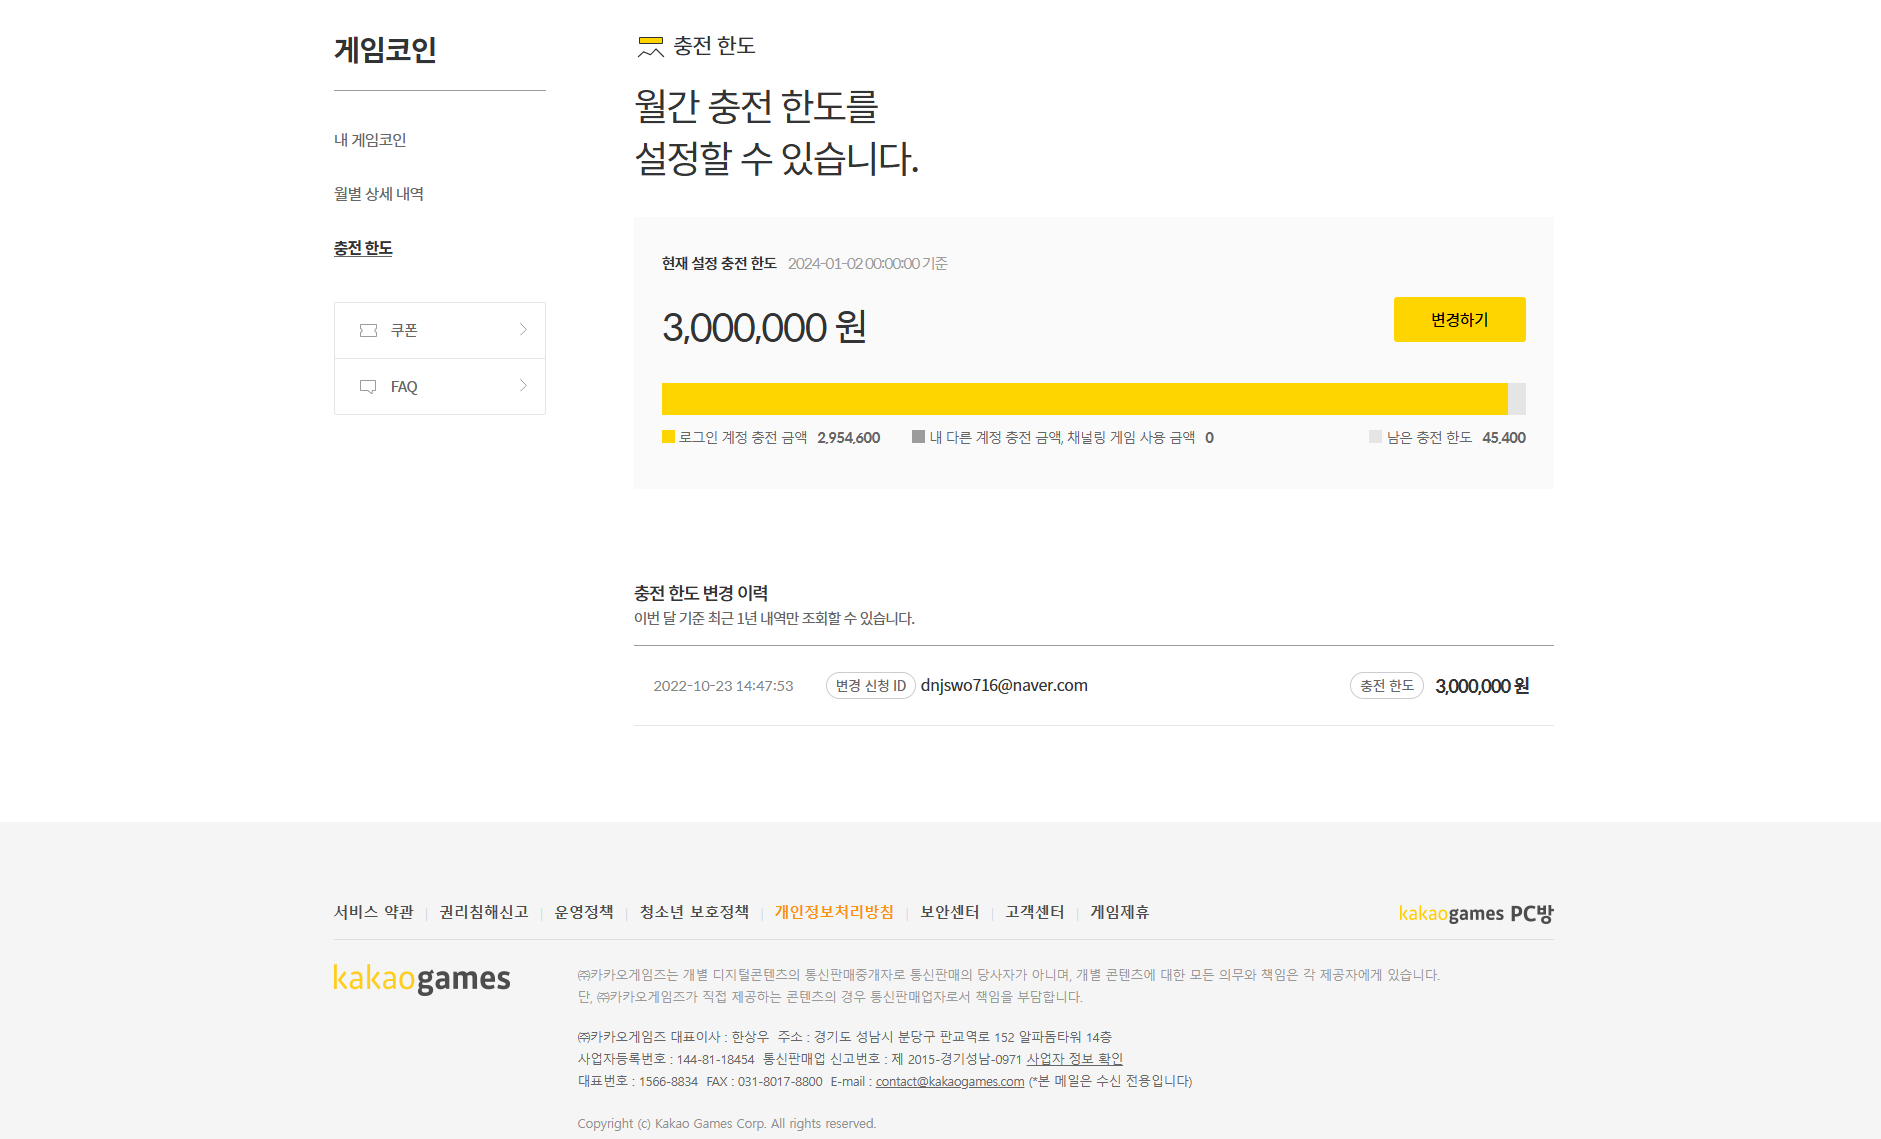Viewport: 1881px width, 1139px height.
Task: Open the 개인정보처리방침 link
Action: [834, 912]
